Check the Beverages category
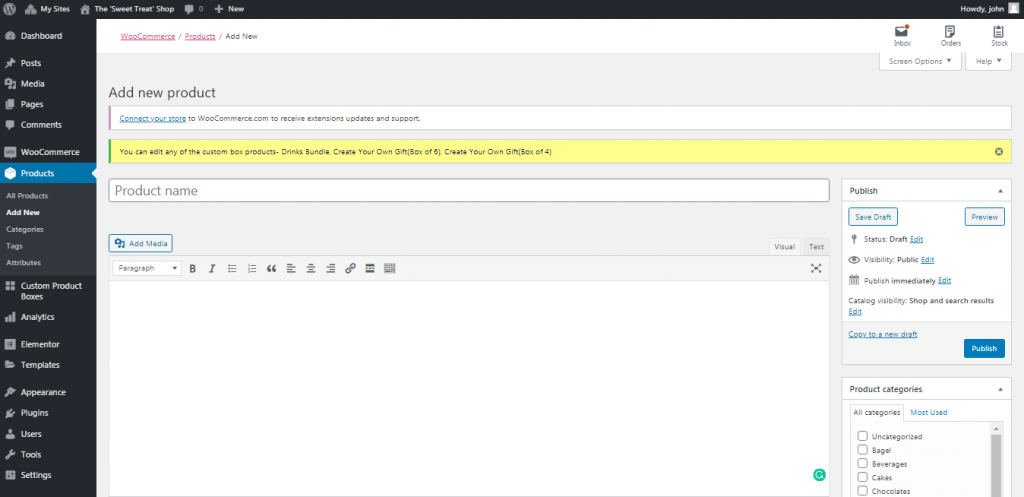The image size is (1024, 497). click(x=862, y=464)
